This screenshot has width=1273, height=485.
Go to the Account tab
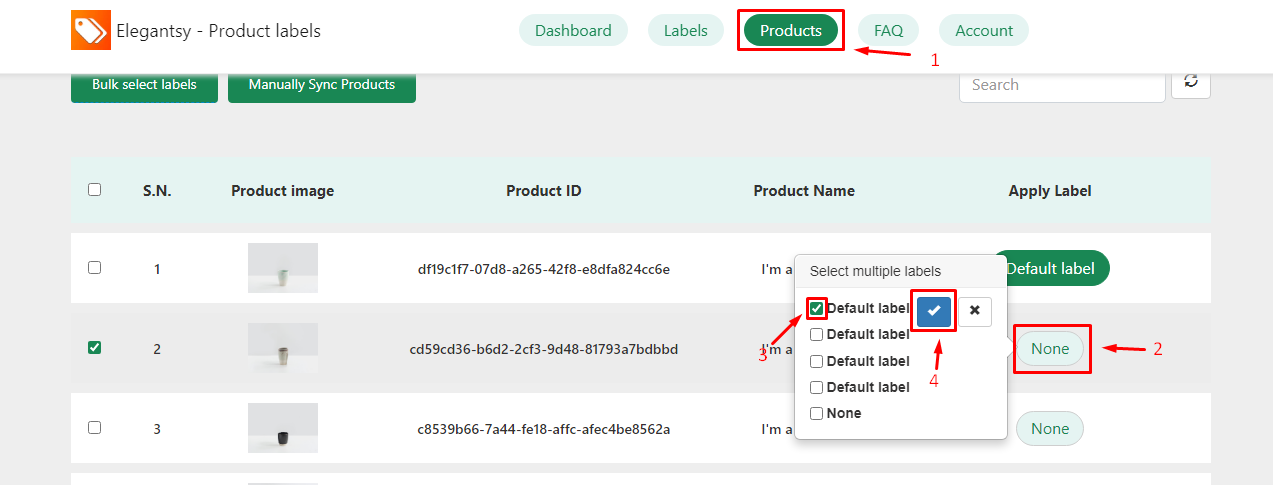click(x=984, y=30)
